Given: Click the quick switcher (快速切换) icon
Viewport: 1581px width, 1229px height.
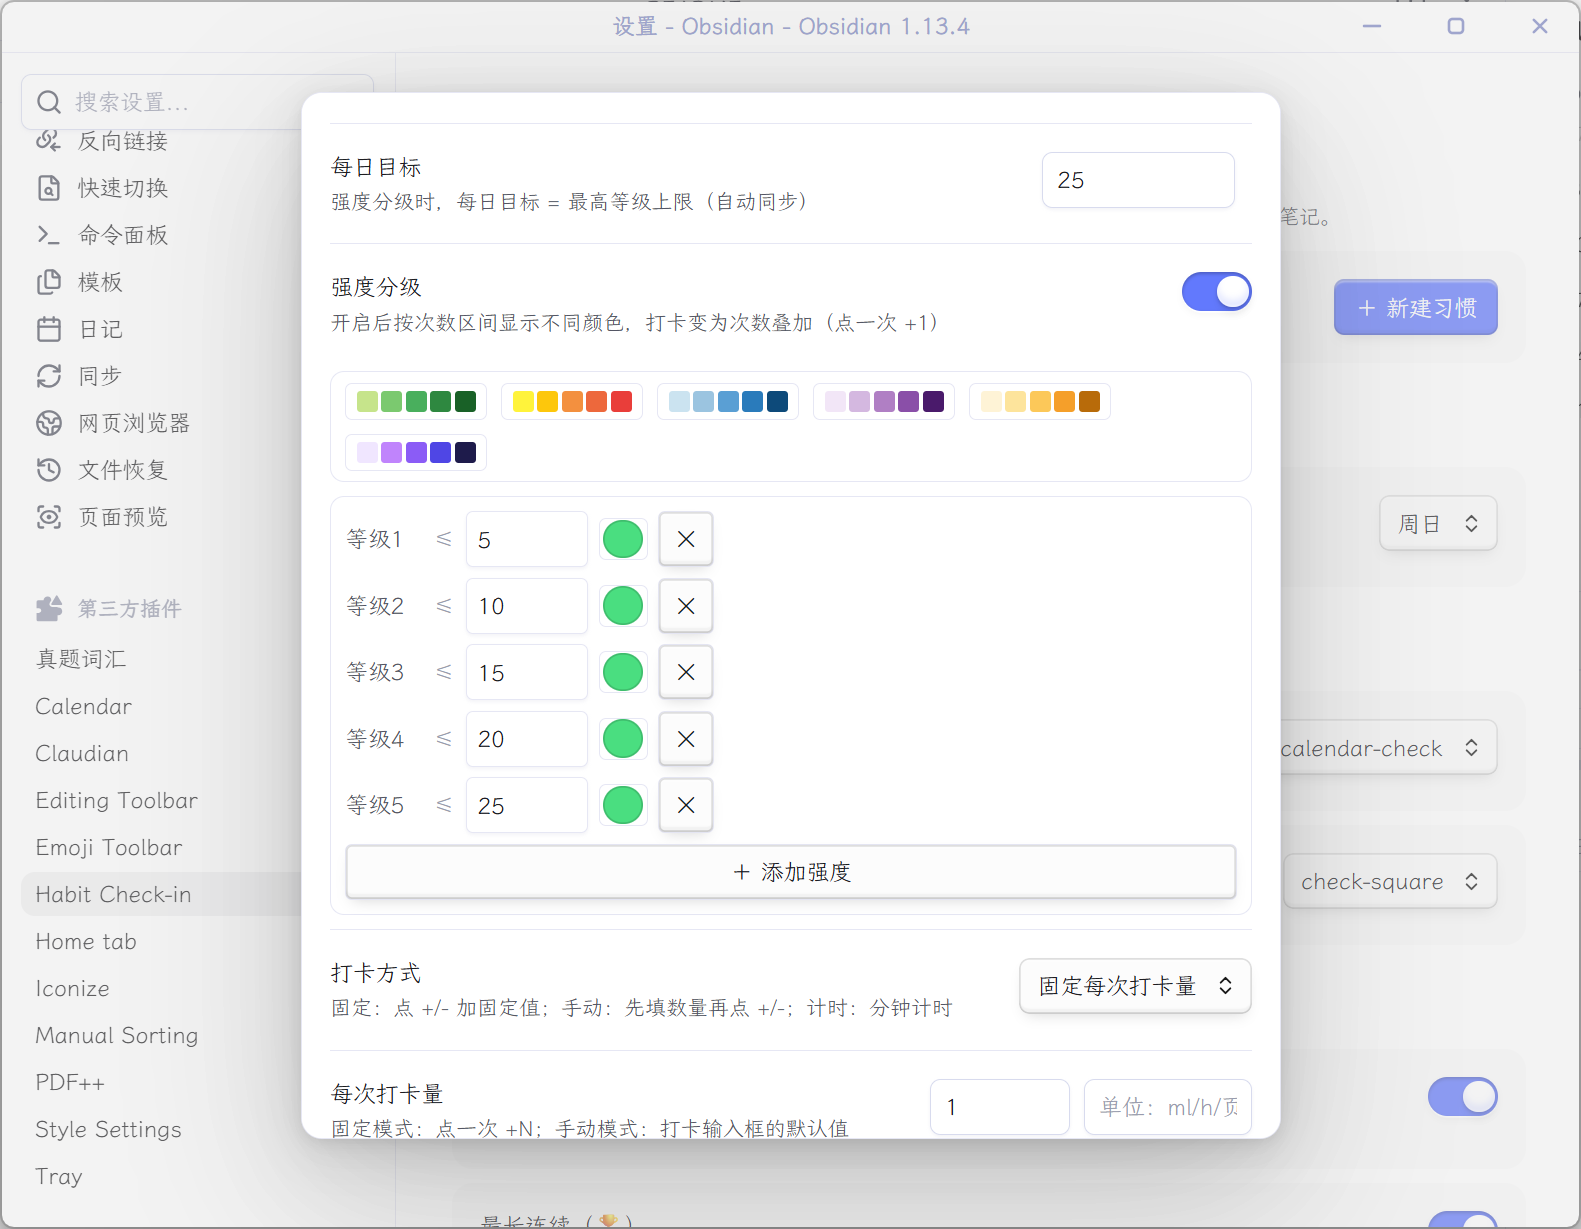Looking at the screenshot, I should pos(49,188).
